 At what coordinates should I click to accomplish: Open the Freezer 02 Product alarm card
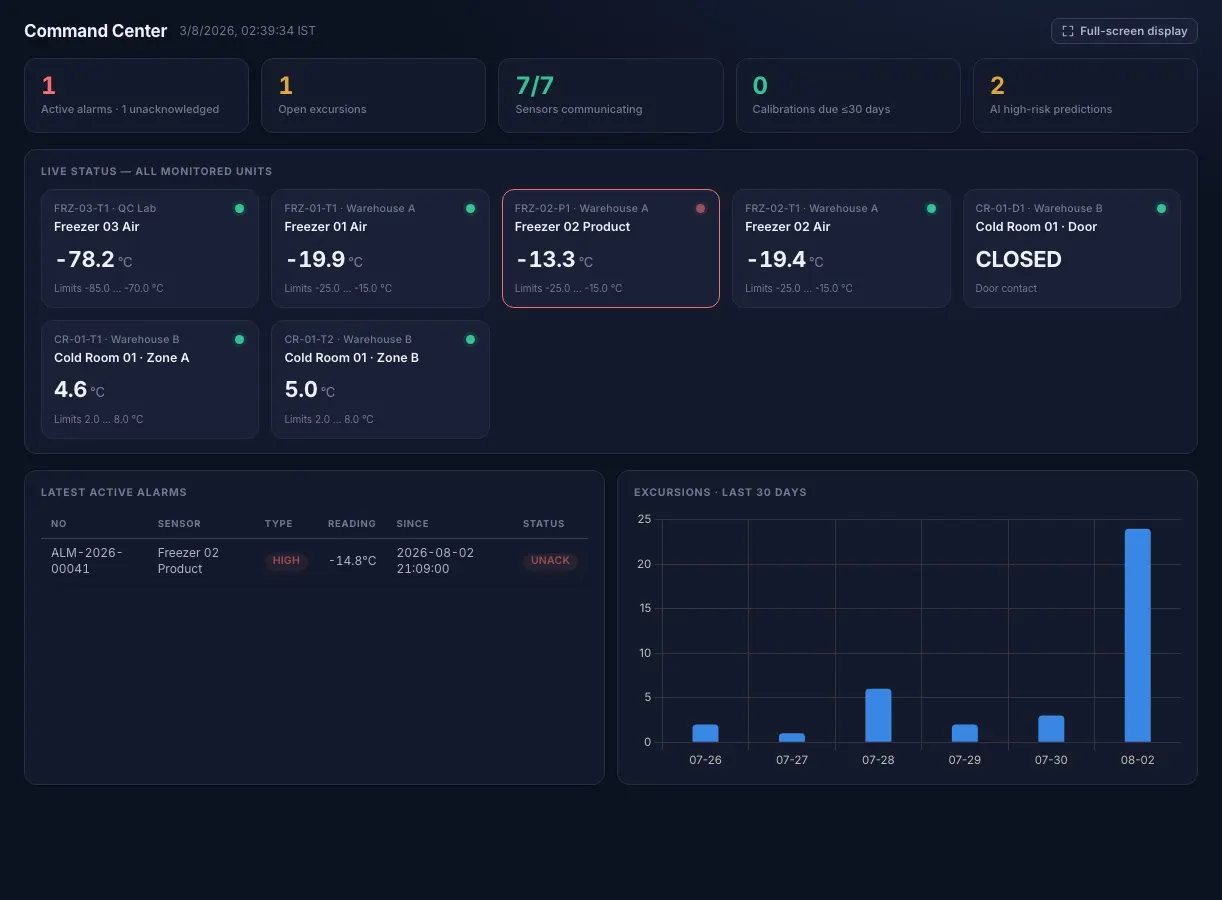(610, 248)
